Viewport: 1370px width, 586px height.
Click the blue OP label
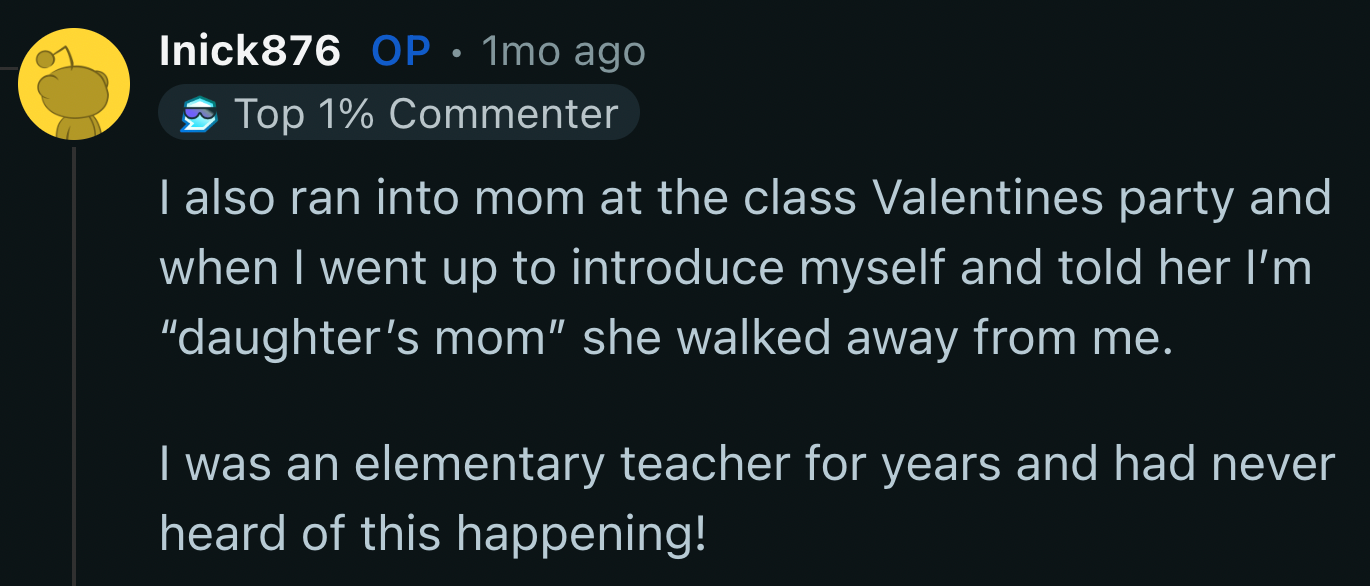[401, 51]
